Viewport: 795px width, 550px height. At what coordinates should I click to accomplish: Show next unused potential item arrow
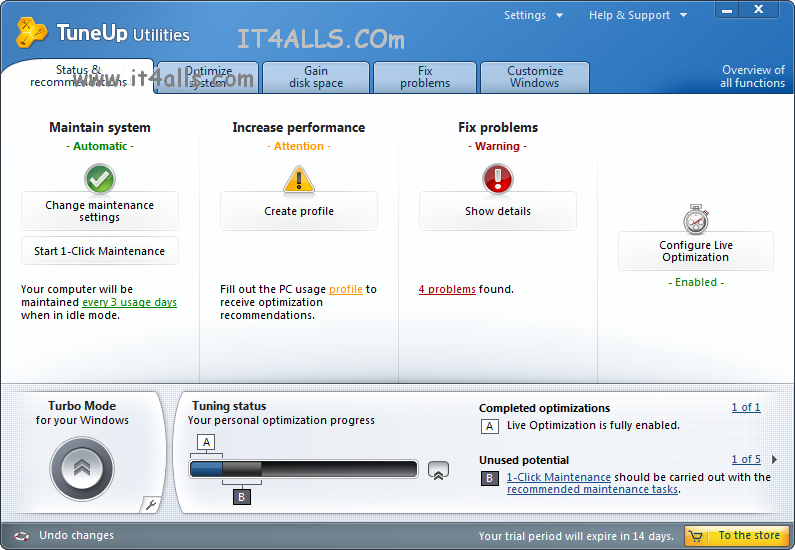774,459
